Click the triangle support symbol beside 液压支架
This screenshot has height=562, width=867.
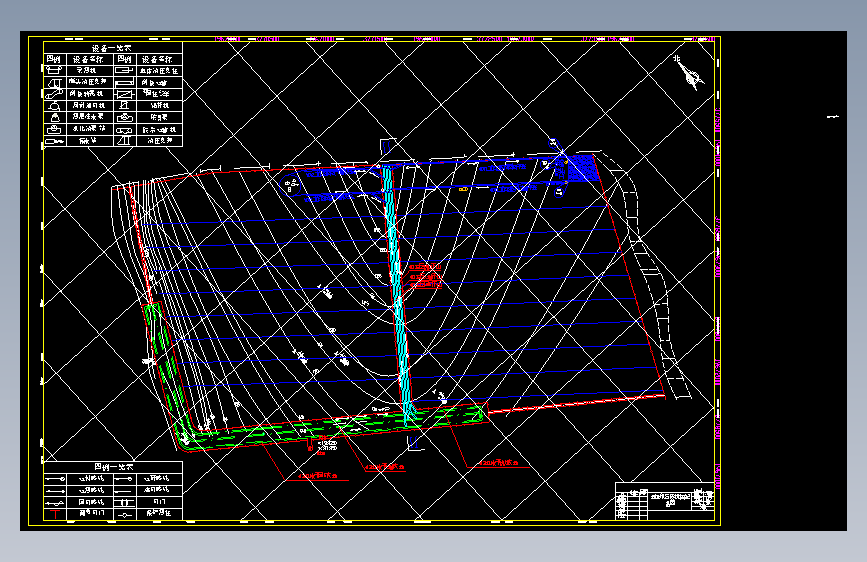click(124, 140)
